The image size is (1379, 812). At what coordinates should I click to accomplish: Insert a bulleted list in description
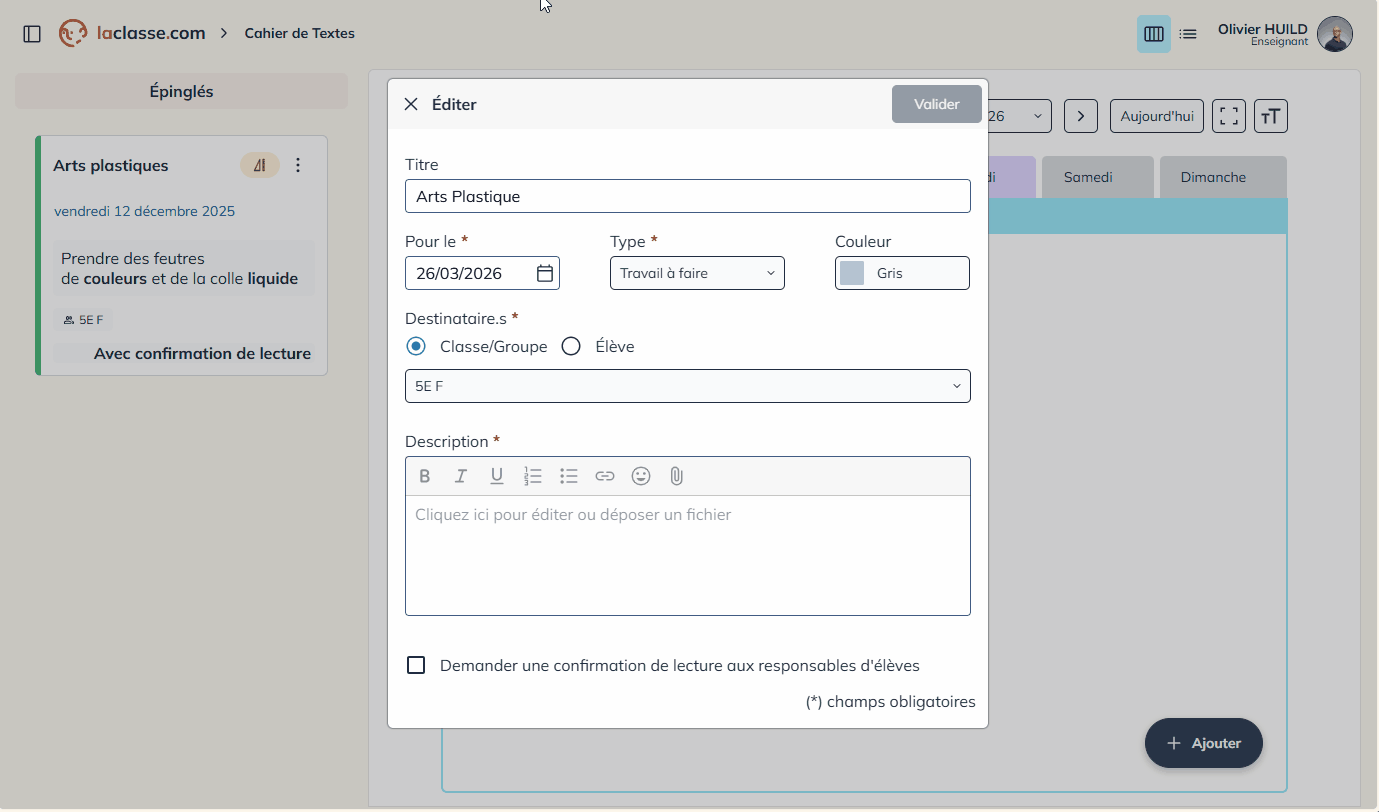(x=569, y=476)
